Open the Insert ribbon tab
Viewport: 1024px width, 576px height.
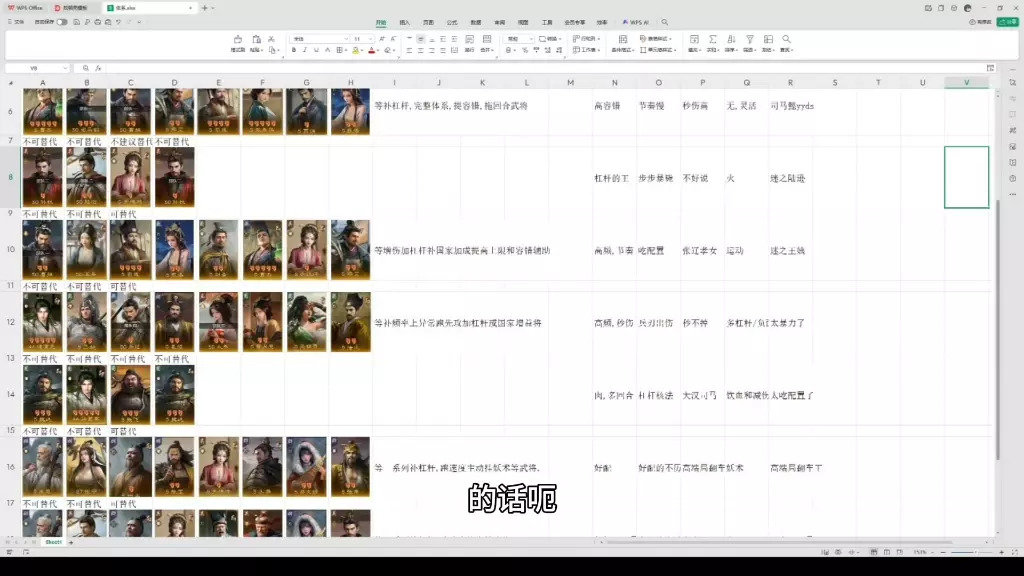click(404, 22)
